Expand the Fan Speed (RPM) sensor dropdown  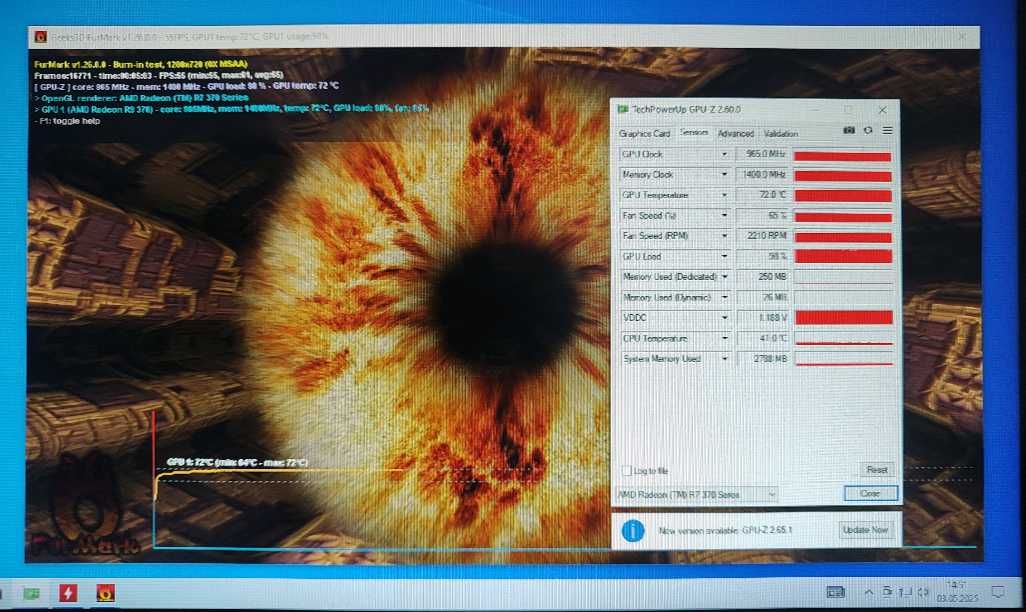[x=724, y=236]
